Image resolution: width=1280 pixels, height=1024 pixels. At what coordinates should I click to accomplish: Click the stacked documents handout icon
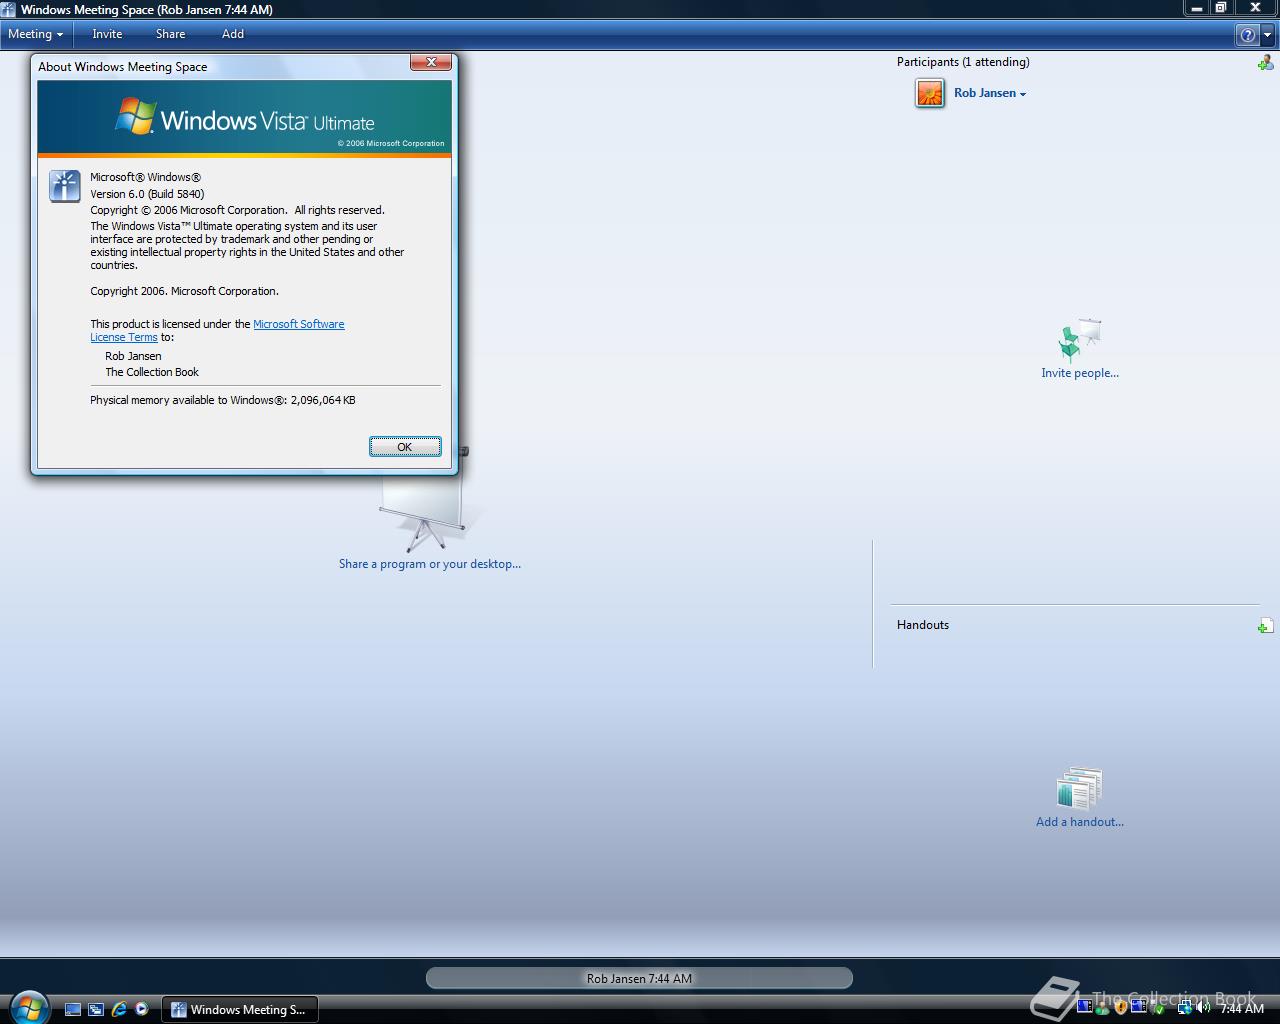click(1080, 788)
